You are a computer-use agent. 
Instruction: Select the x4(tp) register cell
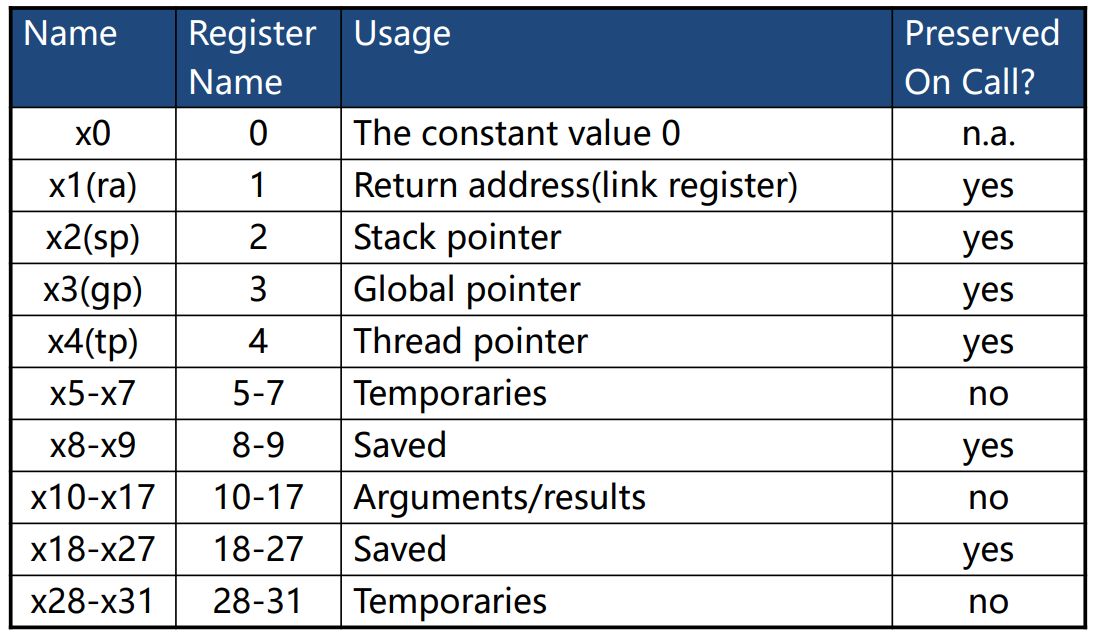pos(93,342)
